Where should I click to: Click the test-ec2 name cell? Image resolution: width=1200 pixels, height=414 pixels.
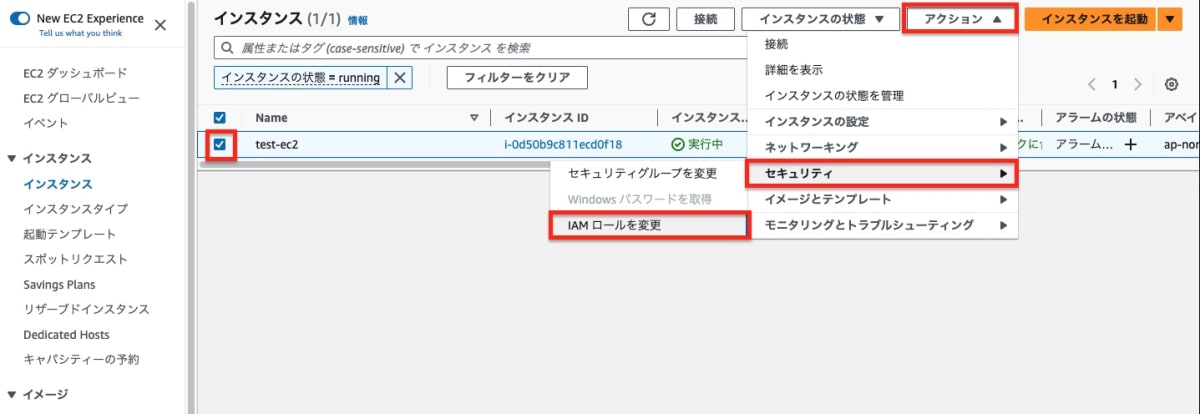pyautogui.click(x=277, y=144)
